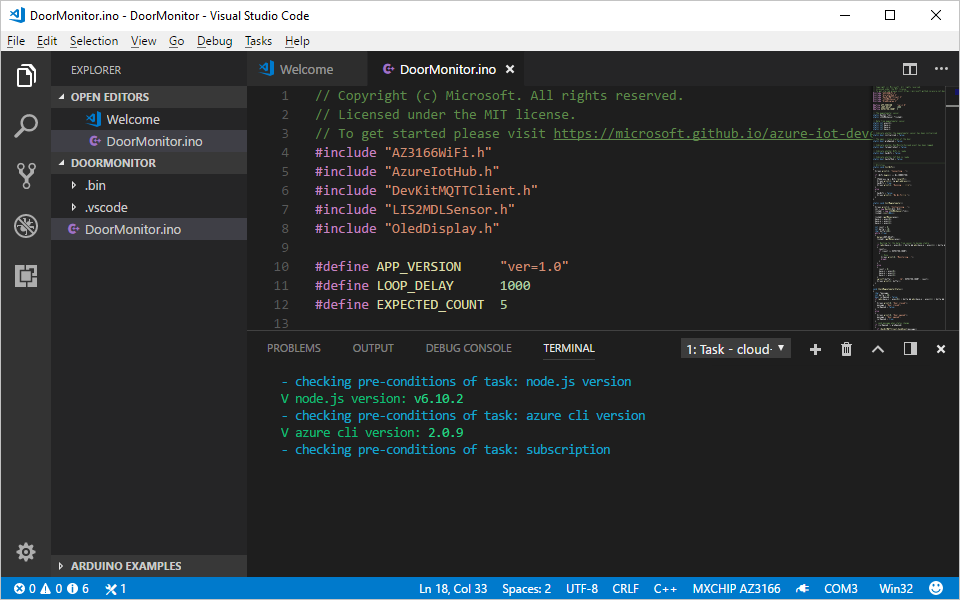Open the Debug view icon
The image size is (960, 600).
pos(26,226)
